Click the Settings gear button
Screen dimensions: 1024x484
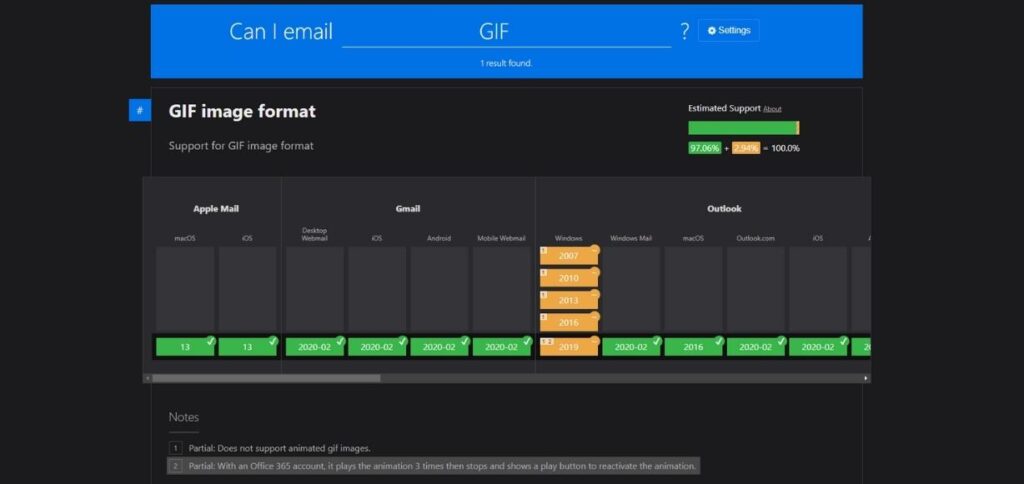coord(728,31)
